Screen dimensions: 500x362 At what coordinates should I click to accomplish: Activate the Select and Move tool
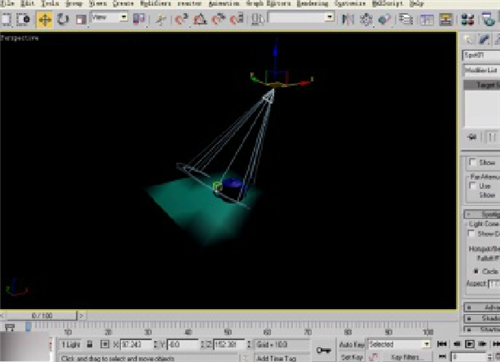pyautogui.click(x=44, y=19)
